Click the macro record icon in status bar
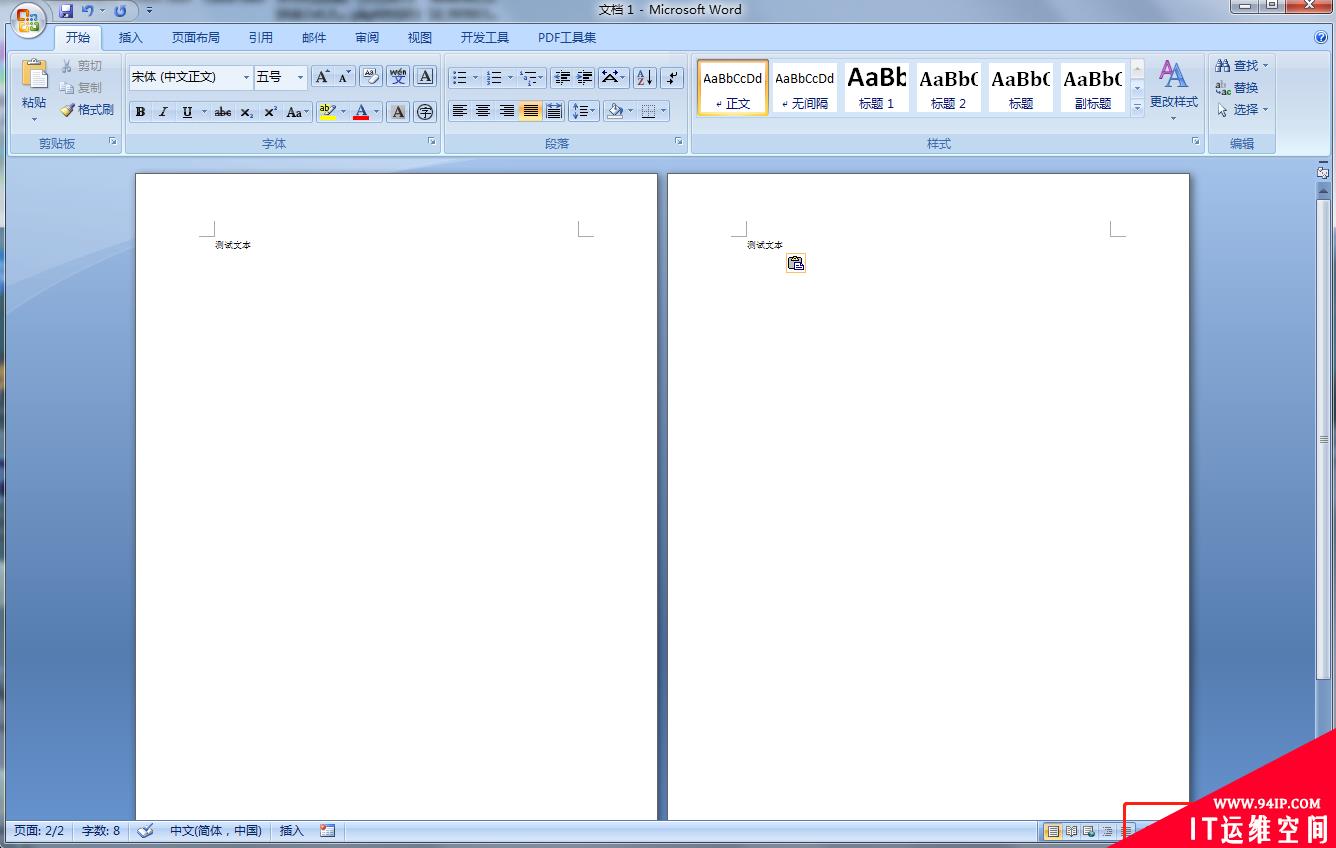Screen dimensions: 1336x848 point(327,830)
